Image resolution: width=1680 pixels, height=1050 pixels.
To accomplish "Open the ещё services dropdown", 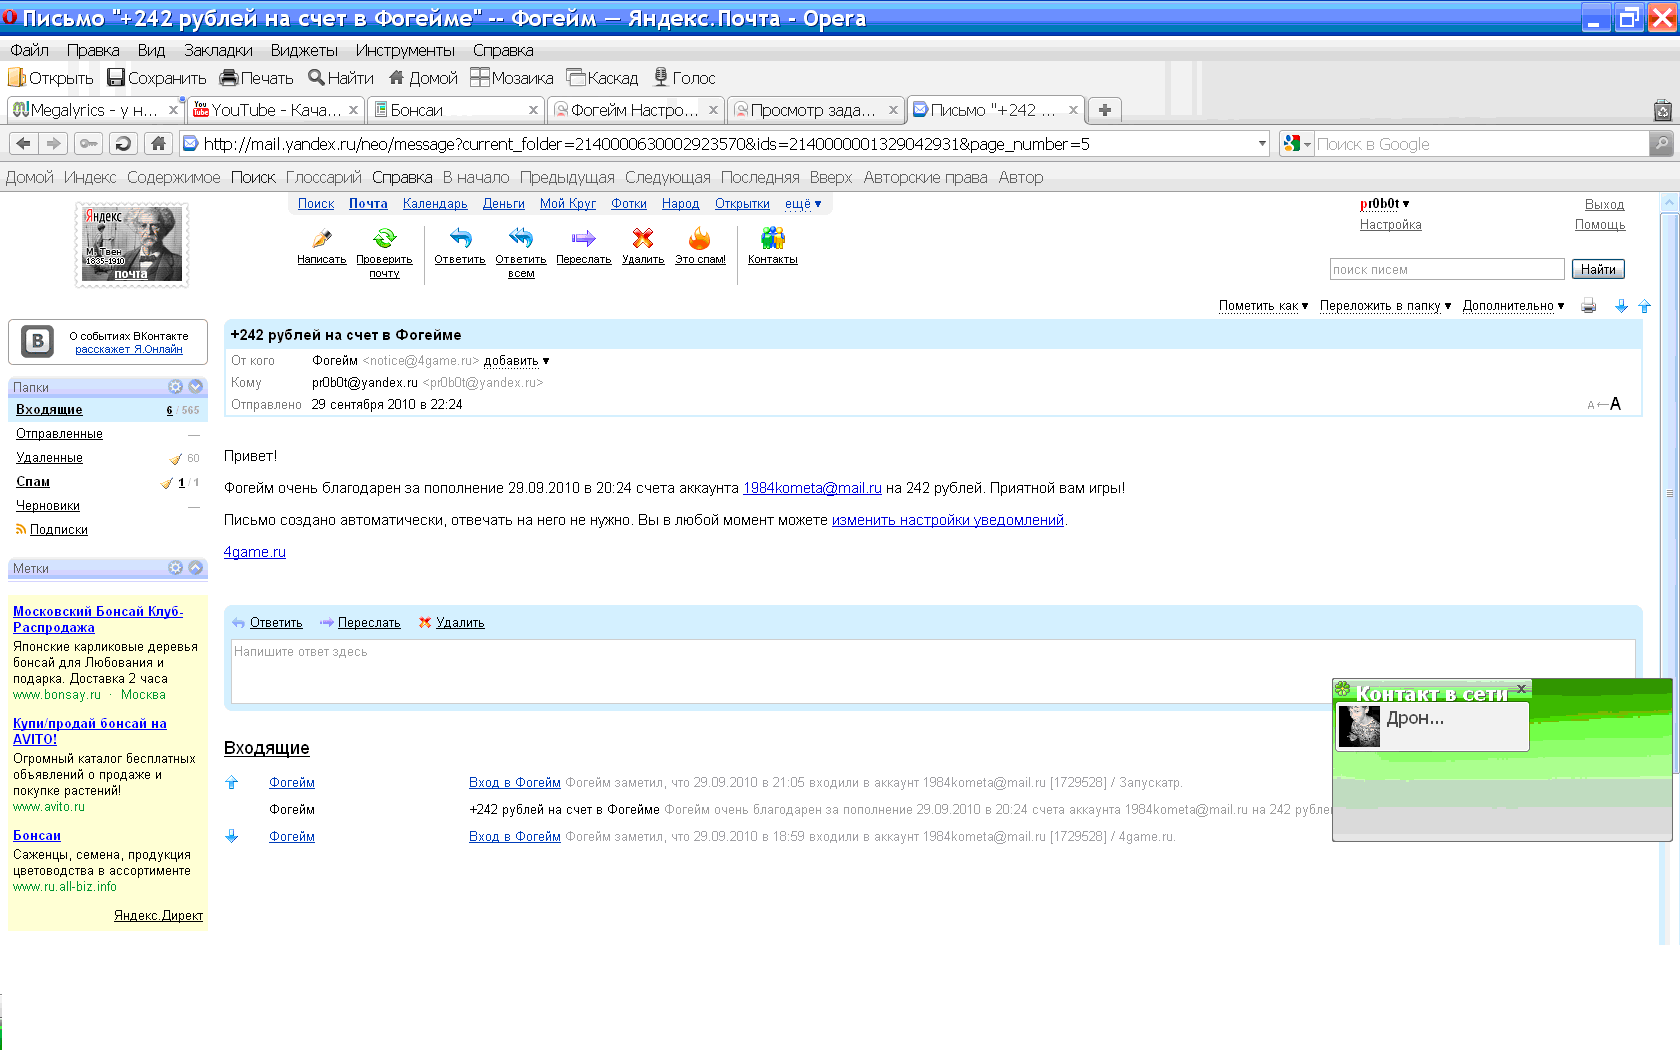I will pyautogui.click(x=803, y=204).
